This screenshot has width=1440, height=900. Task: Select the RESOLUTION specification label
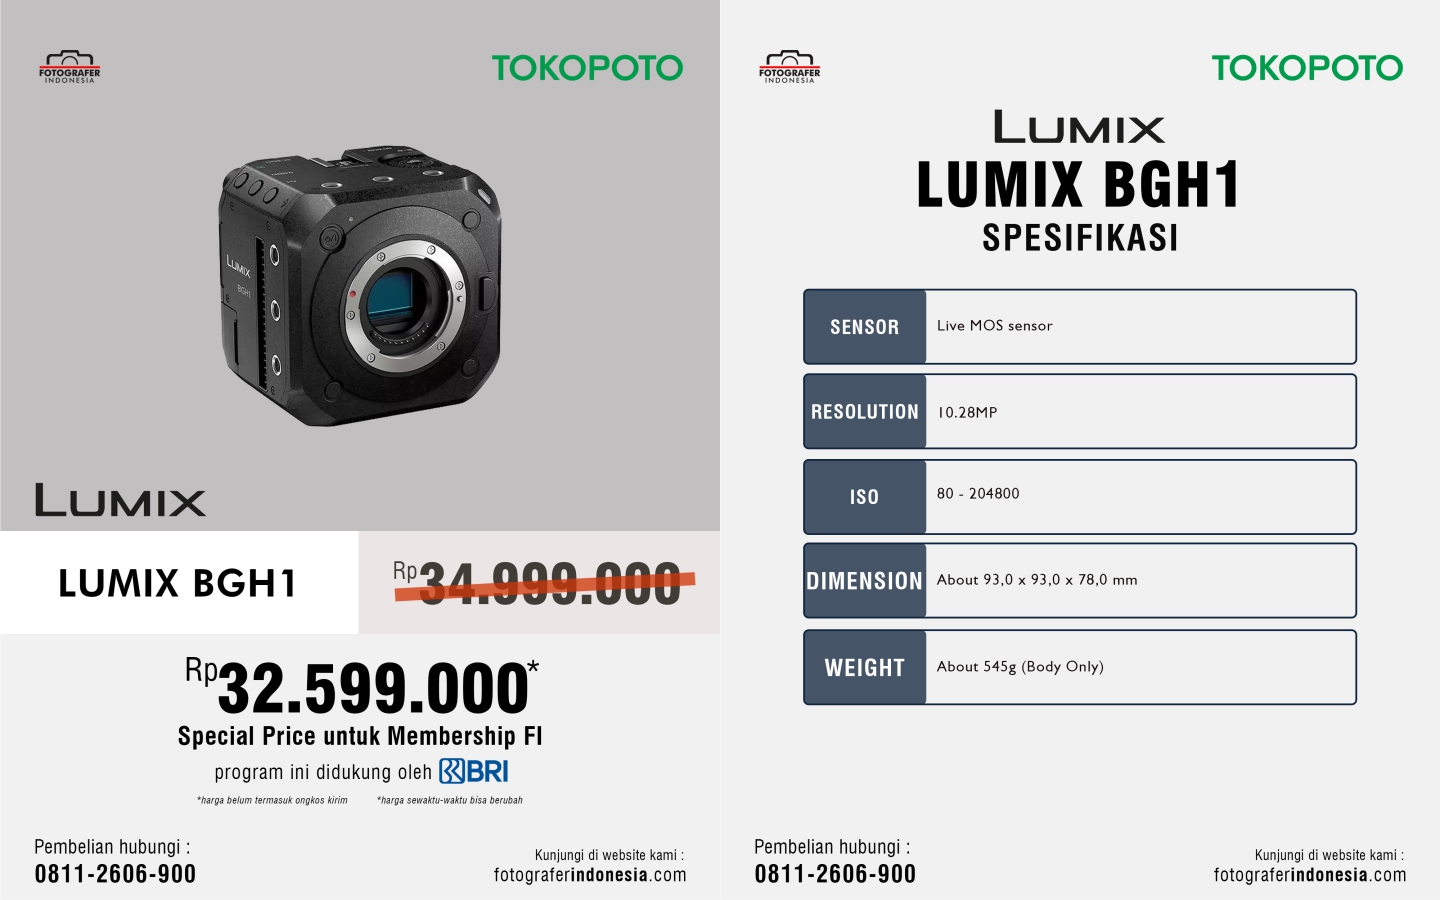point(865,412)
